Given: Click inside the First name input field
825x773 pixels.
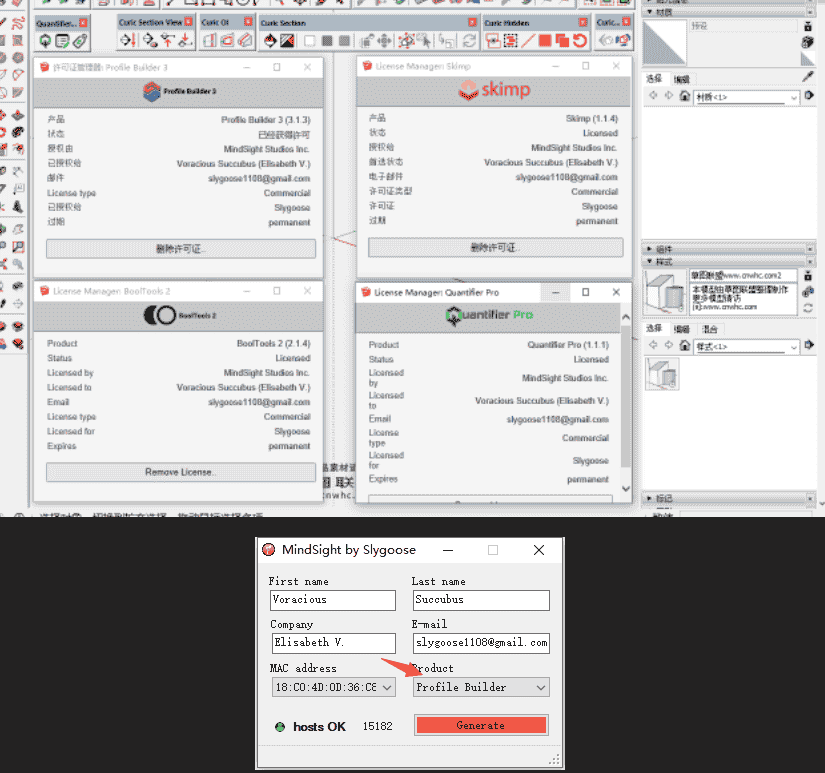Looking at the screenshot, I should (x=332, y=600).
